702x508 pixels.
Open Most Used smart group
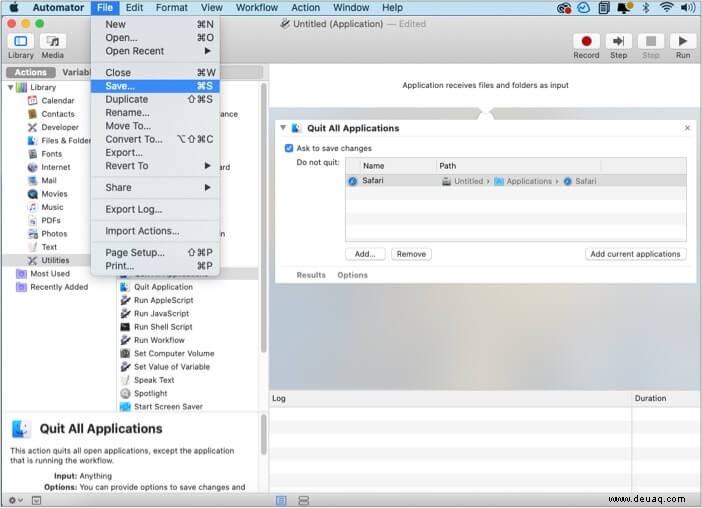click(49, 273)
